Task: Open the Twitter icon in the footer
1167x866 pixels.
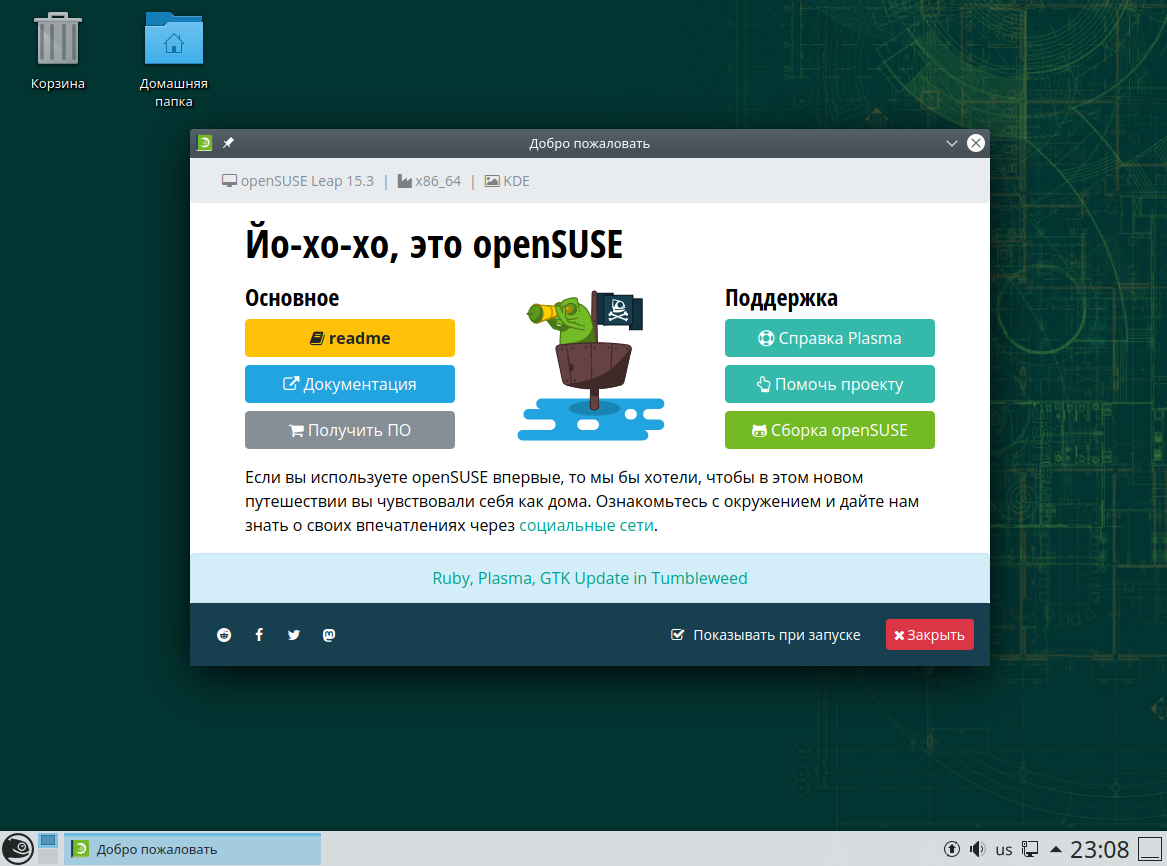Action: (294, 635)
